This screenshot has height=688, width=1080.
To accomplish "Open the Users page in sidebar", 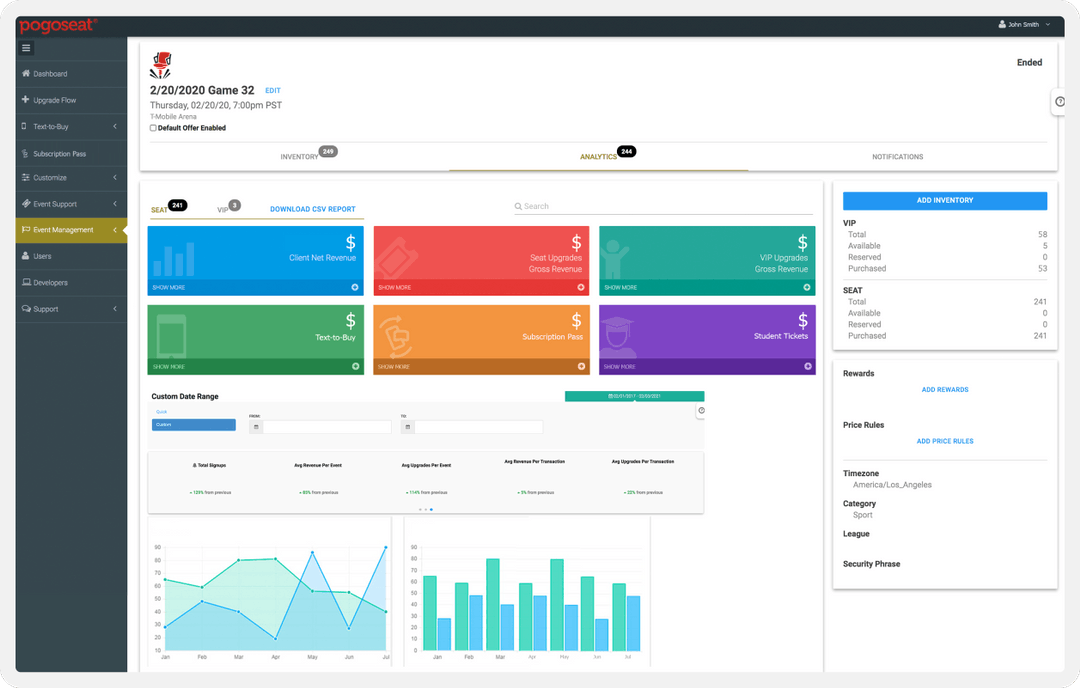I will coord(42,256).
